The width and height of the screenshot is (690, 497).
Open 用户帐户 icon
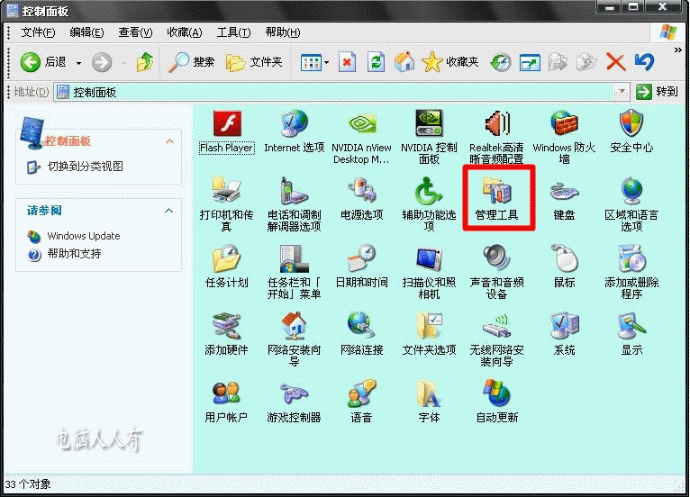[227, 401]
